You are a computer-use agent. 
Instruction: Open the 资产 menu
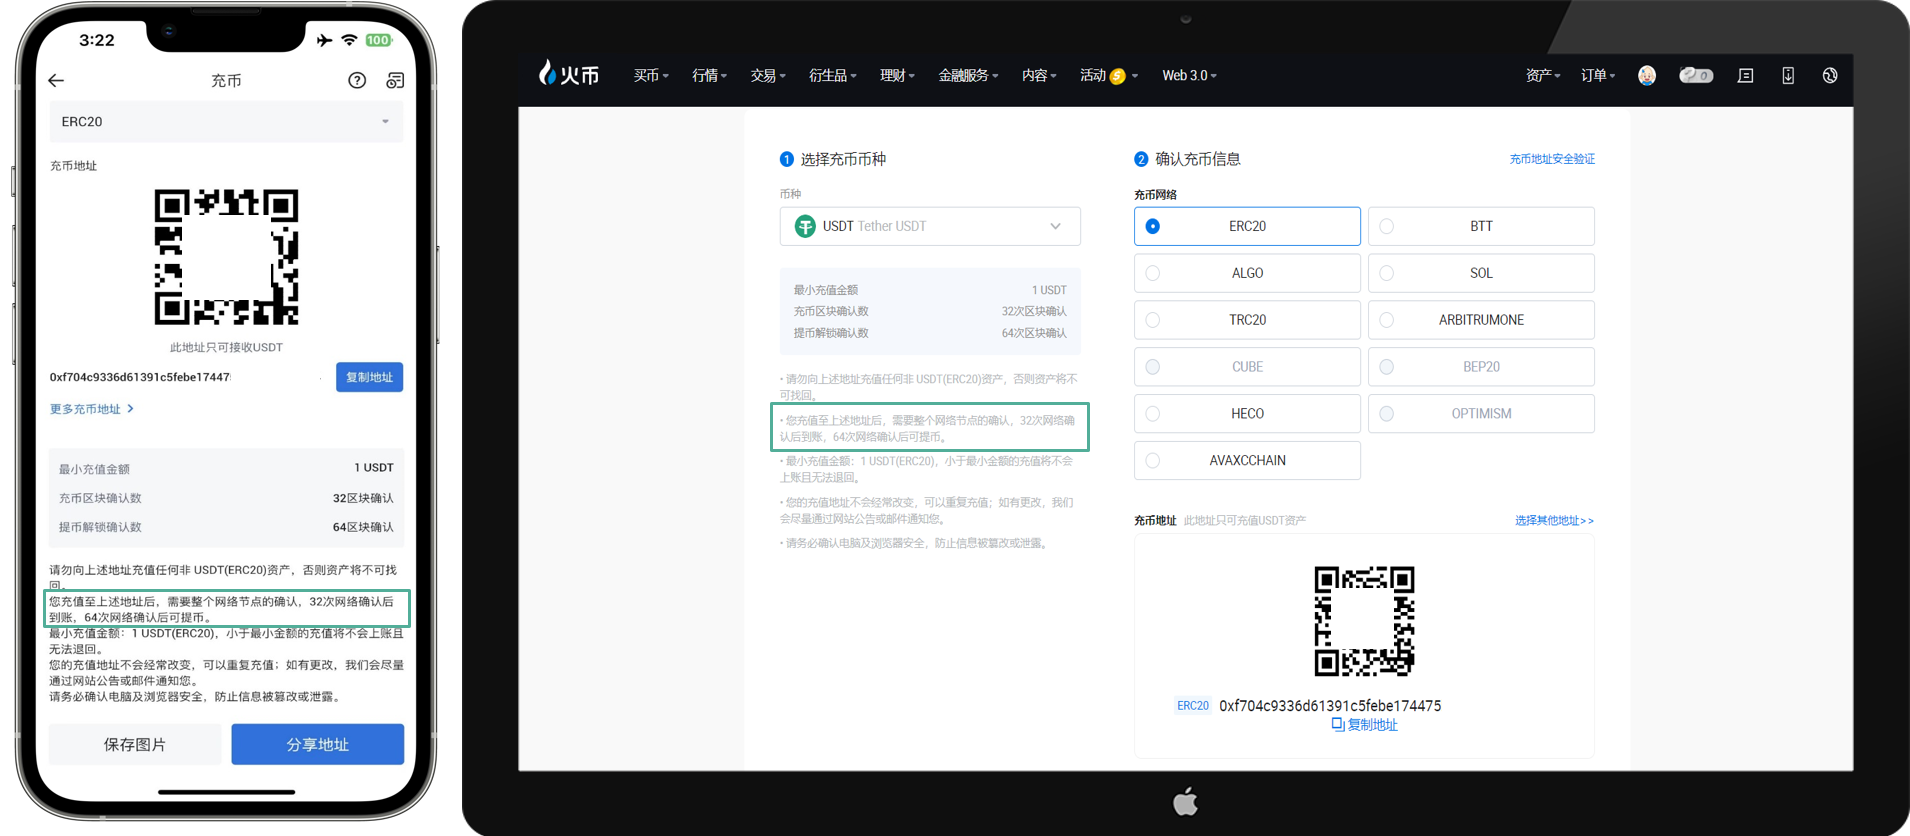tap(1543, 76)
